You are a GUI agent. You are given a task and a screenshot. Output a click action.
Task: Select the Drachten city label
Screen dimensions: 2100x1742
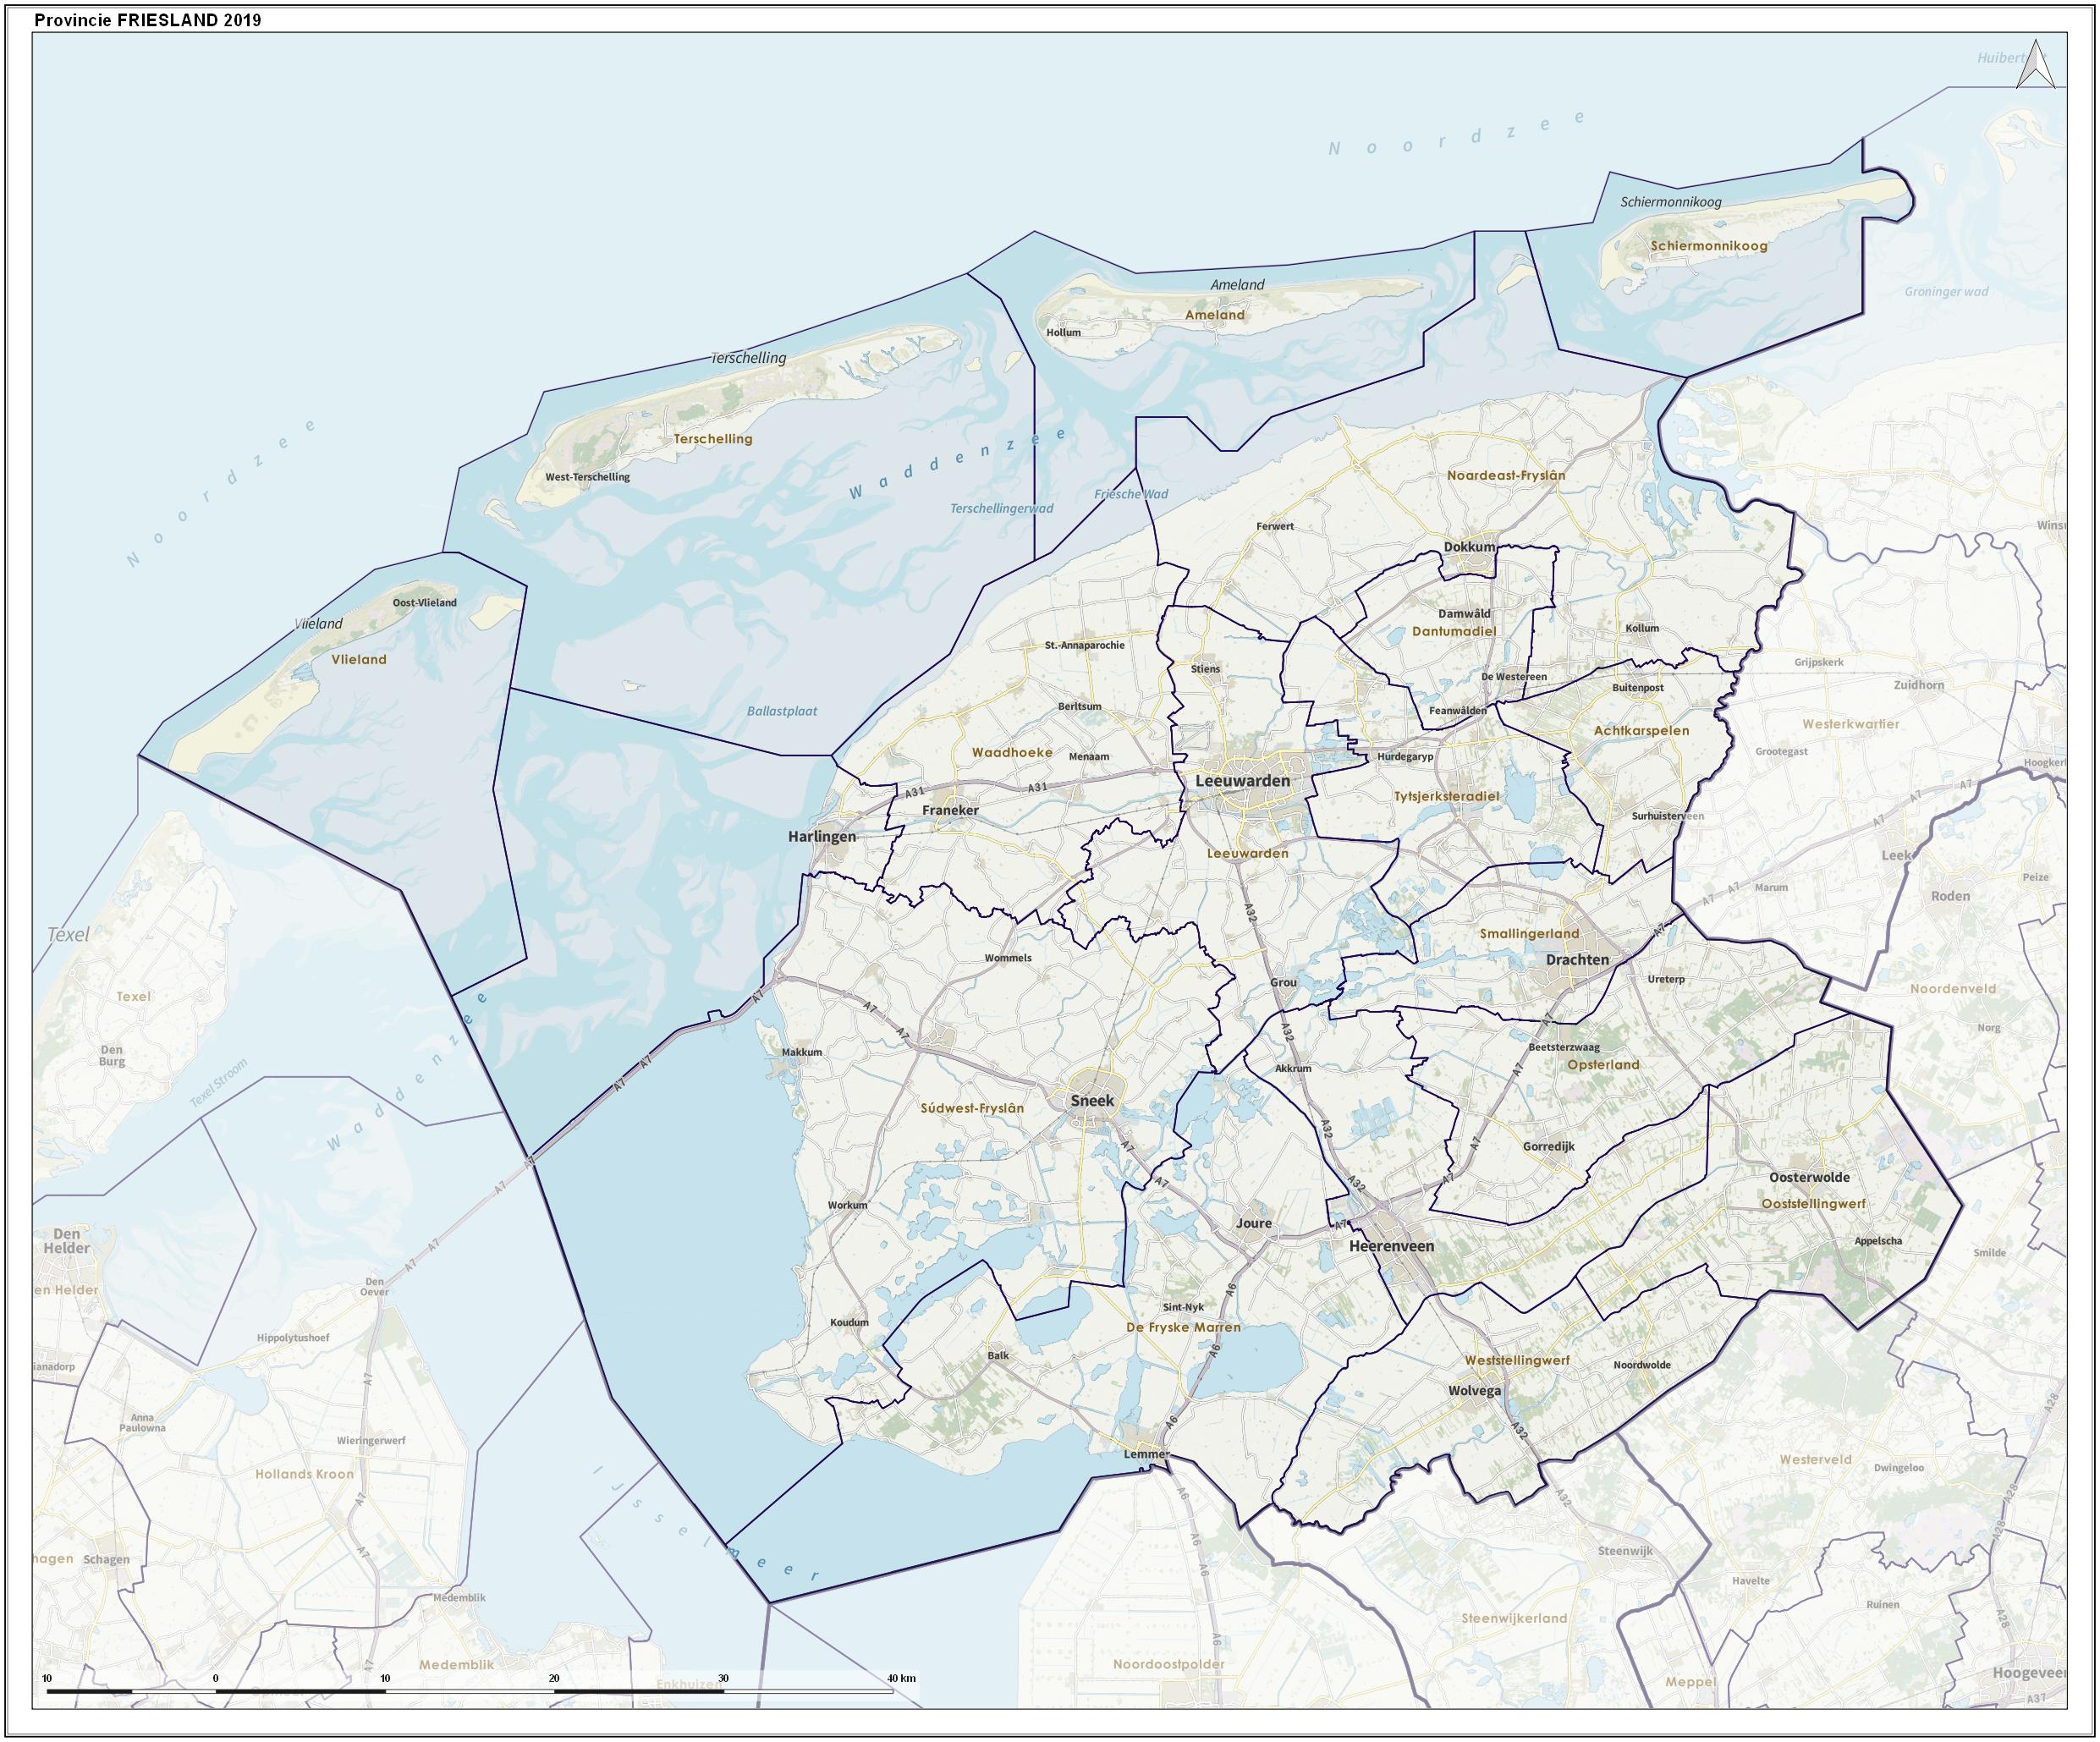[x=1577, y=959]
